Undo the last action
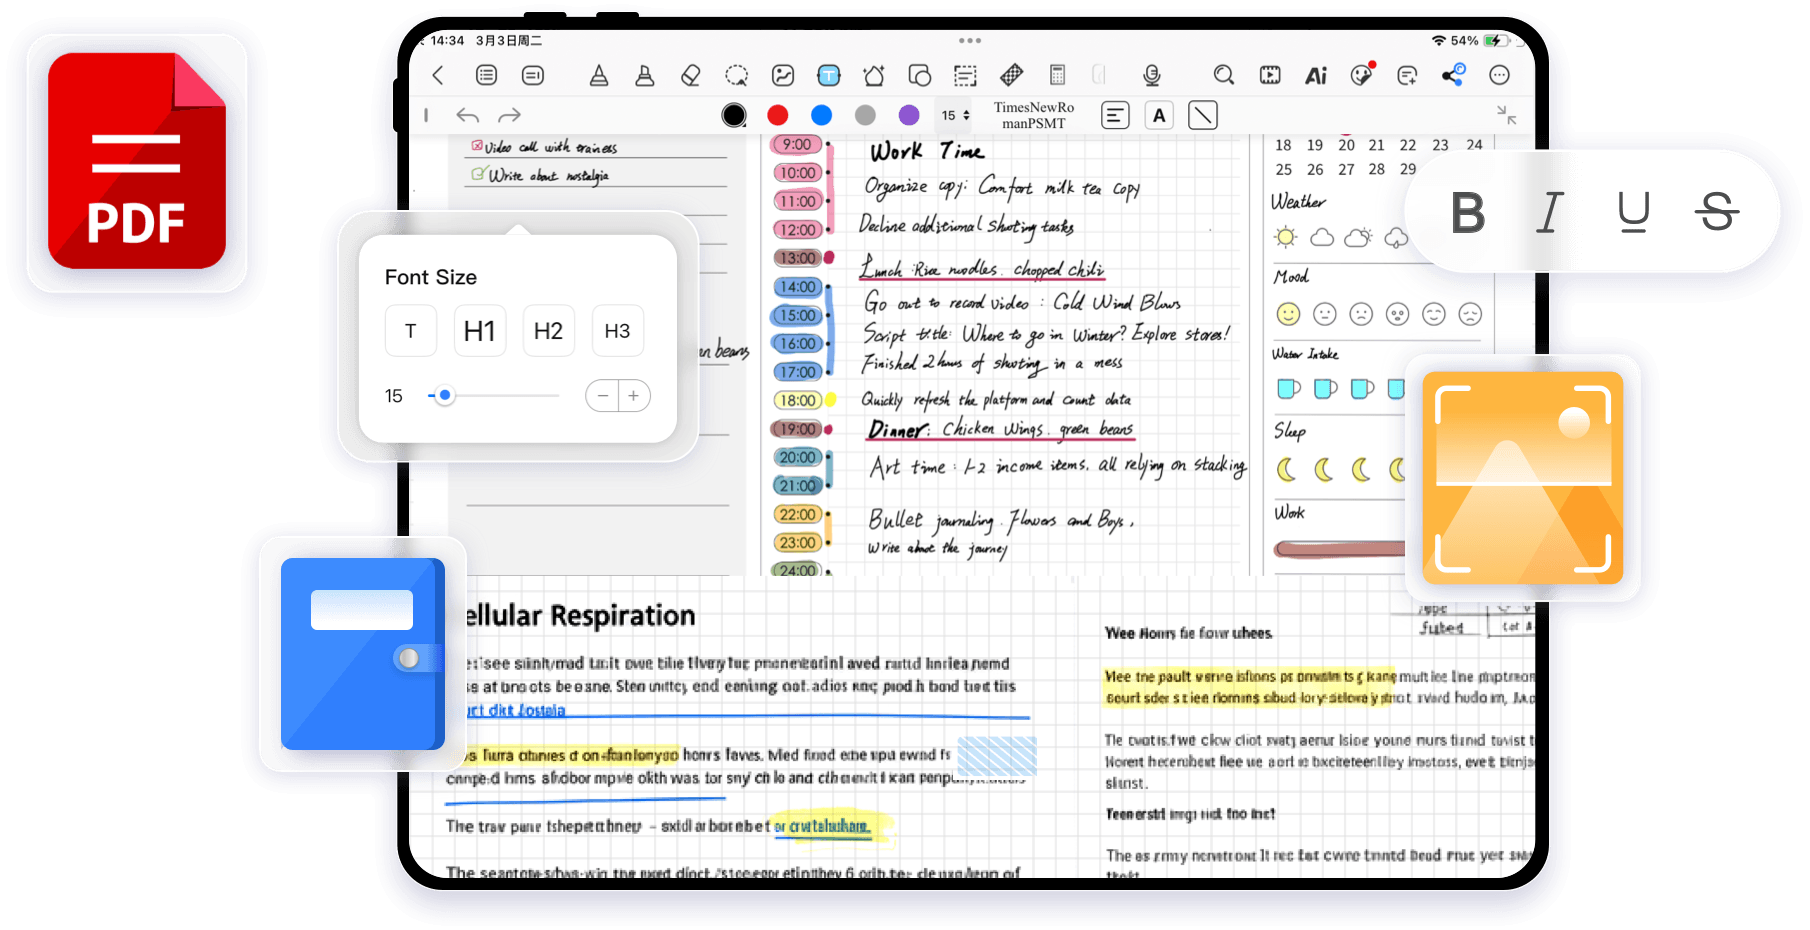The image size is (1810, 930). pyautogui.click(x=467, y=115)
